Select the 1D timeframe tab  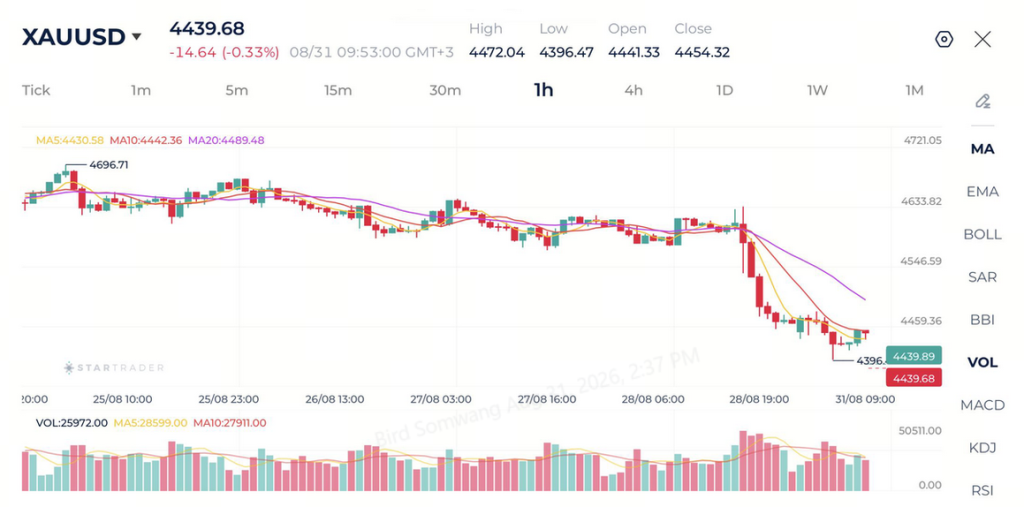[x=724, y=90]
